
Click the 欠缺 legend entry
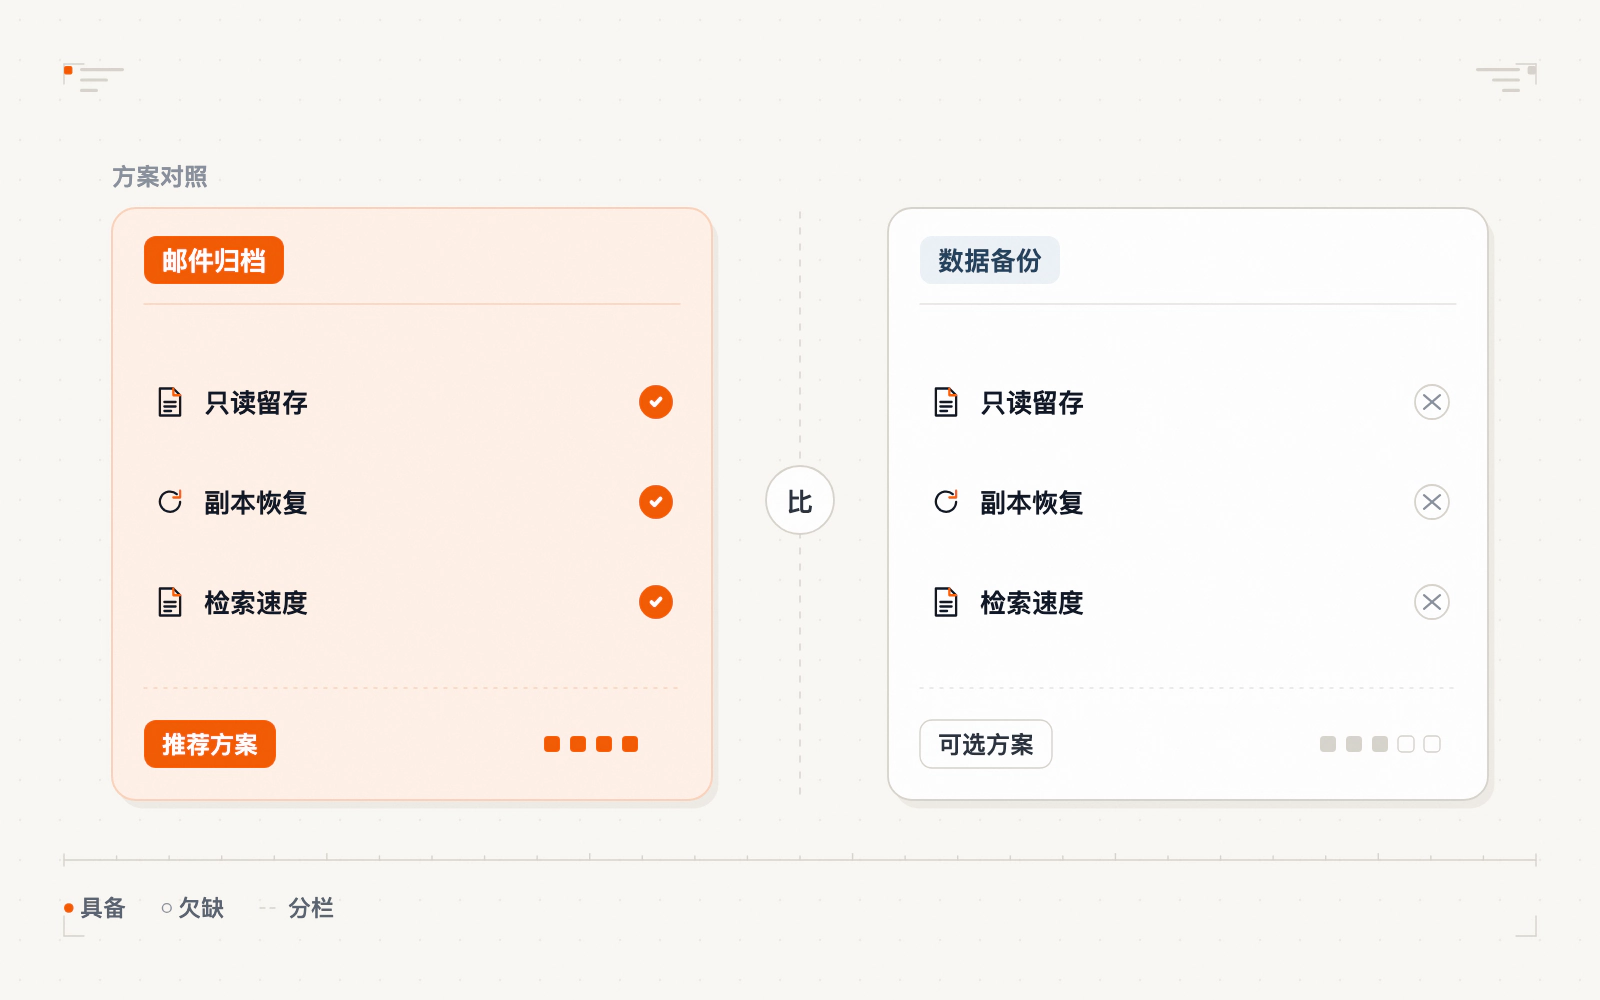(x=193, y=908)
